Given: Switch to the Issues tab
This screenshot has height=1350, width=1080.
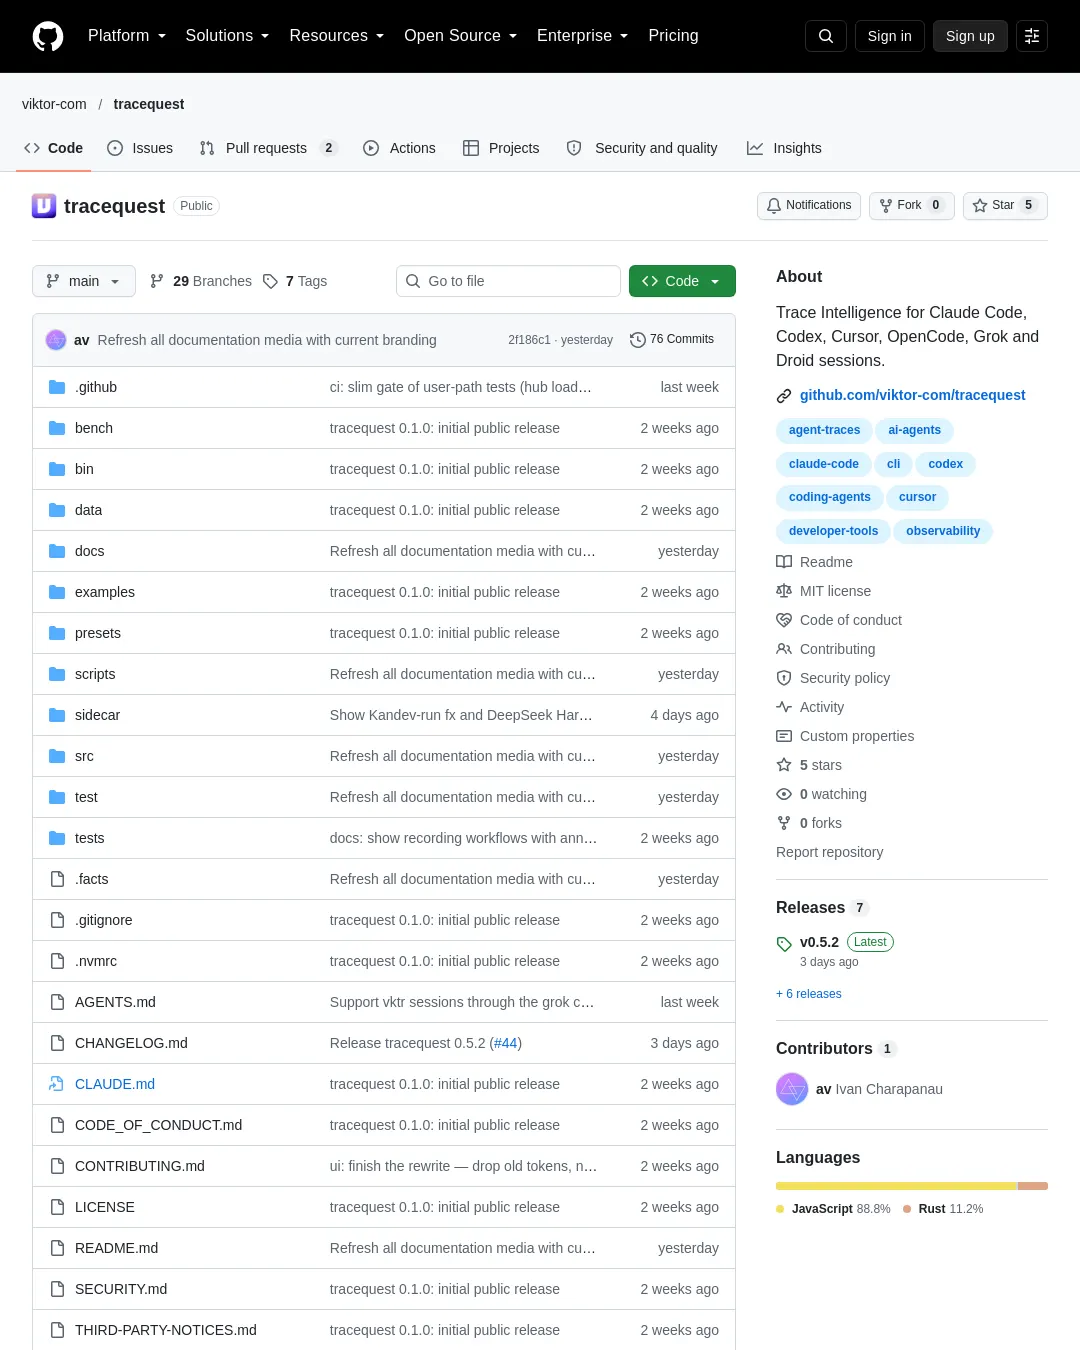Looking at the screenshot, I should (x=140, y=148).
